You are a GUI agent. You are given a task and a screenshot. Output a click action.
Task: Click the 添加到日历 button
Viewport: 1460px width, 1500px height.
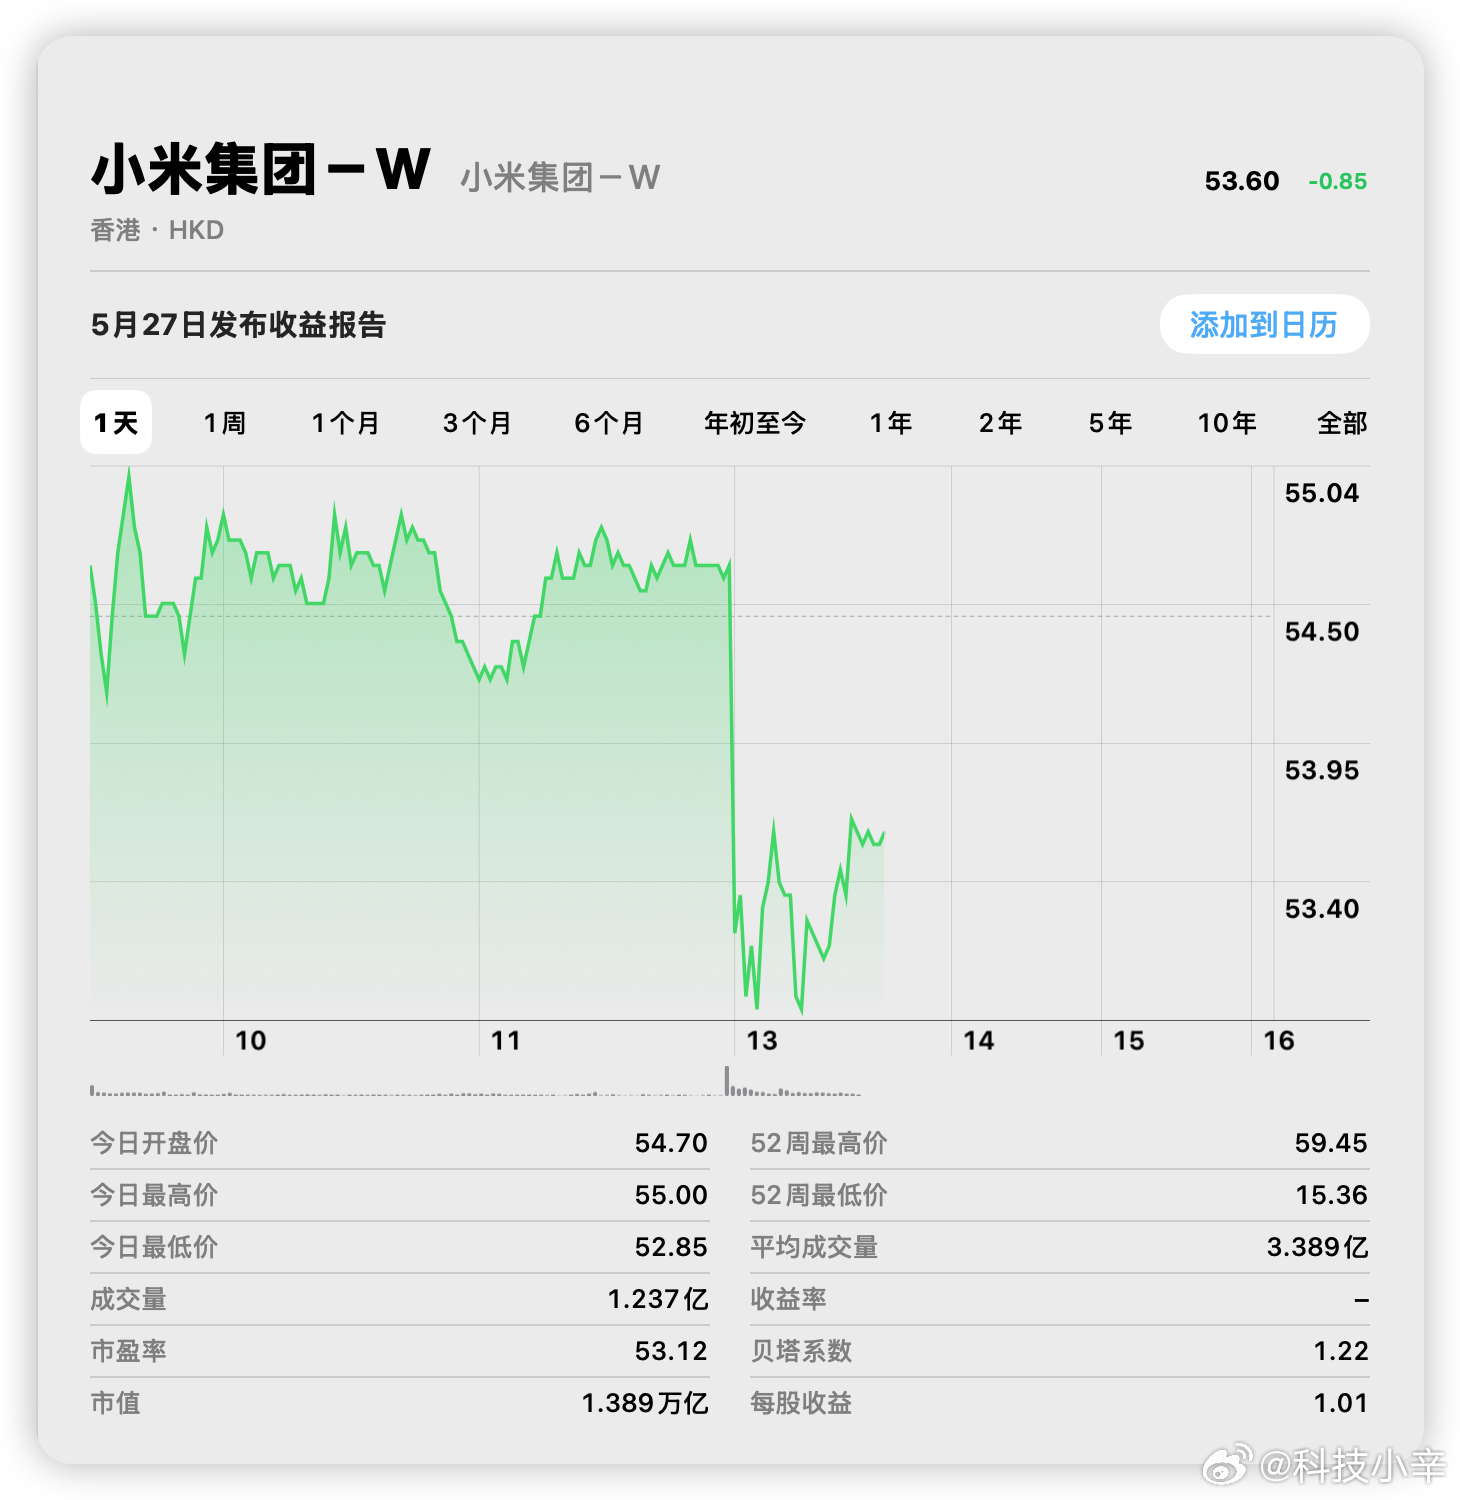(x=1264, y=324)
